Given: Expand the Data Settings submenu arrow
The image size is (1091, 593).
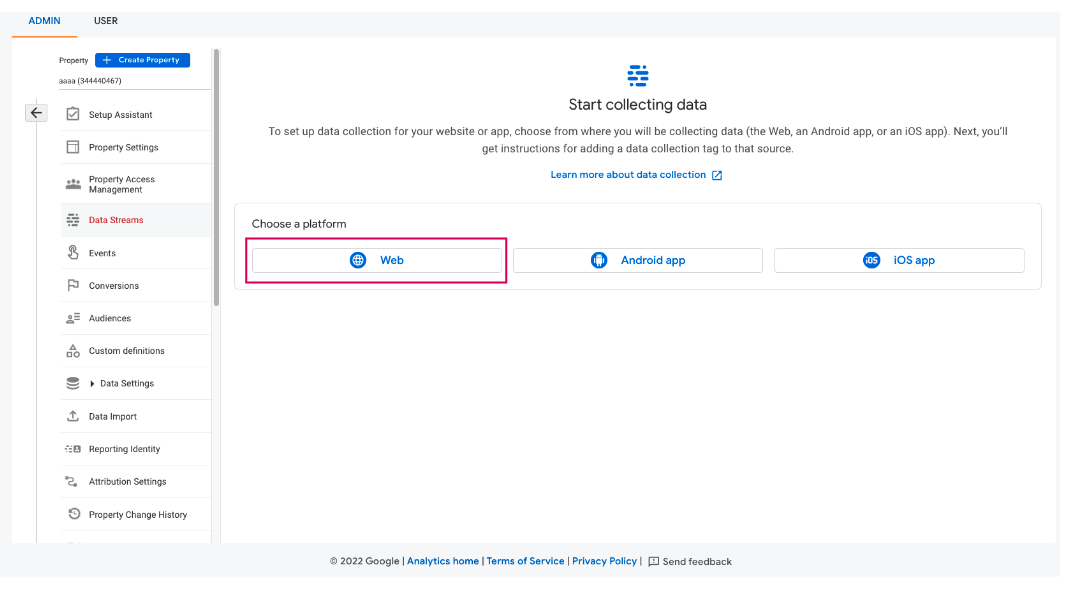Looking at the screenshot, I should pos(93,384).
